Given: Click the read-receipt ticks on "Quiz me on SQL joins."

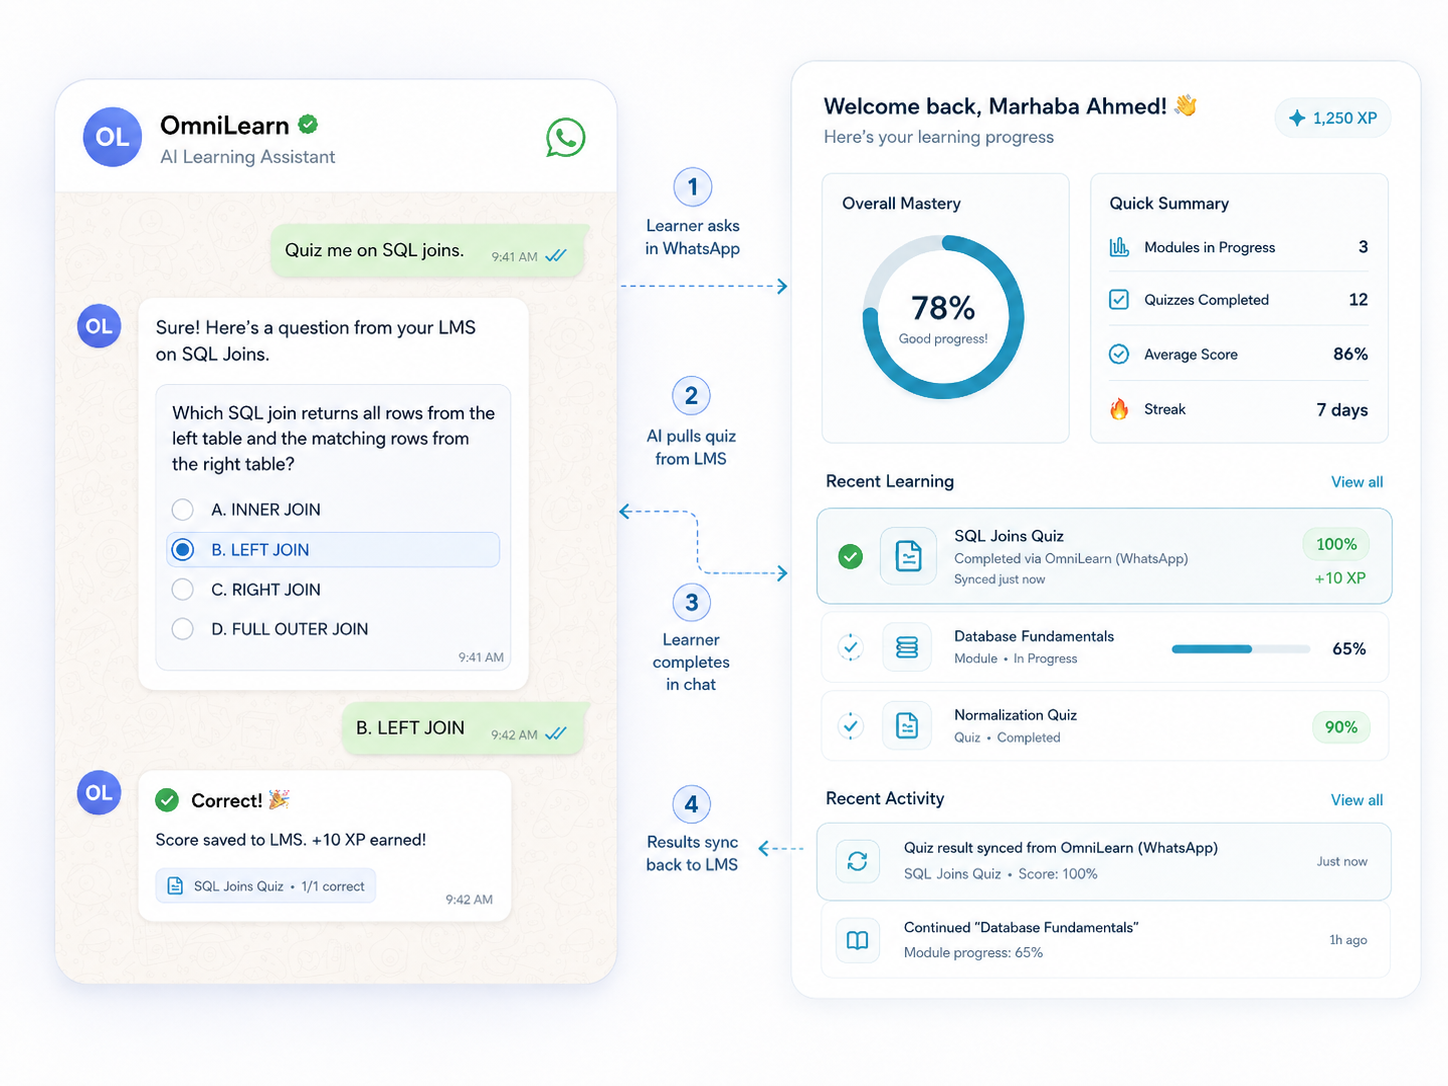Looking at the screenshot, I should click(556, 256).
